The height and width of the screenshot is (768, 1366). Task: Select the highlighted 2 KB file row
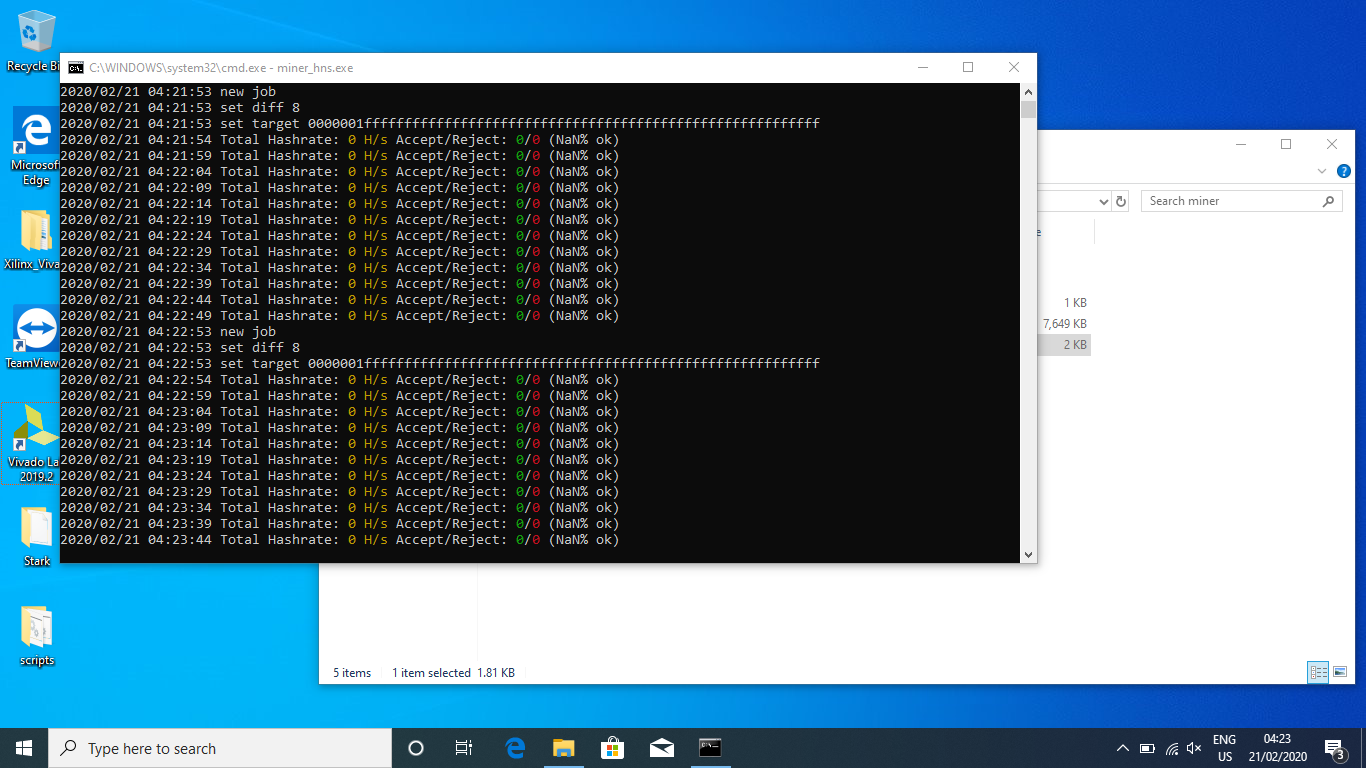pos(1065,345)
